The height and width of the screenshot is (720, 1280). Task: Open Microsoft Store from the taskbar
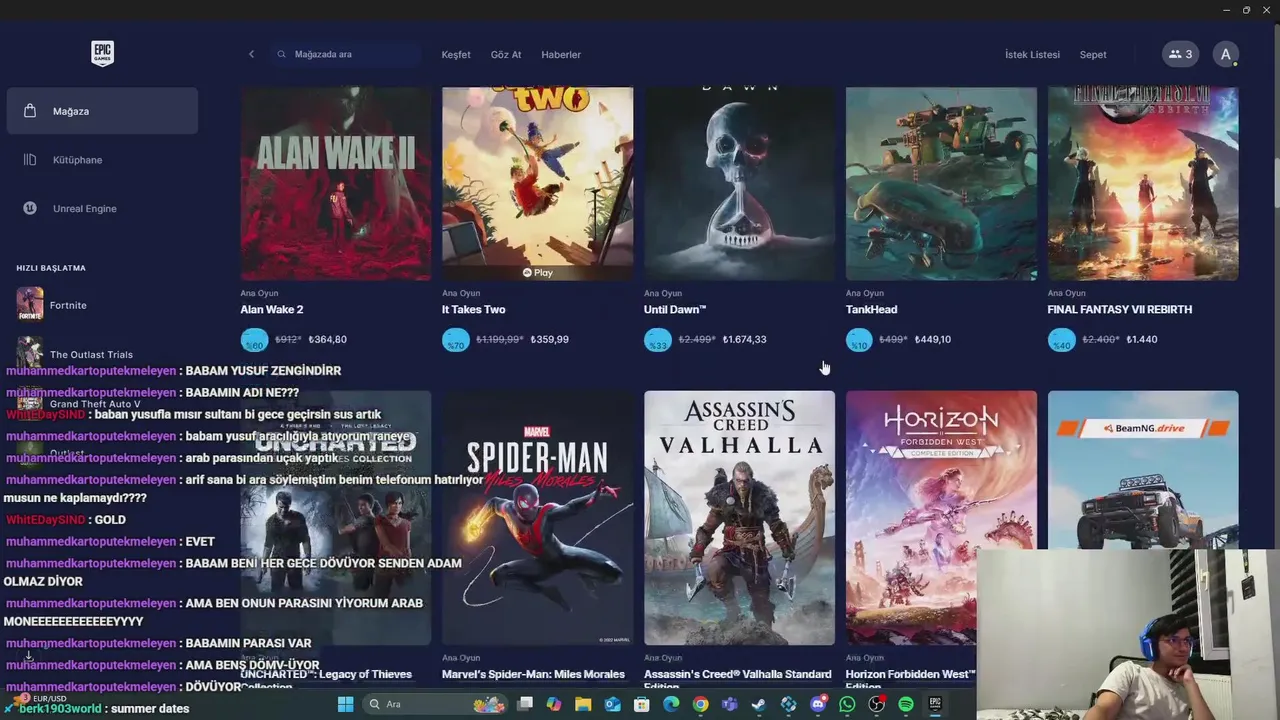642,704
